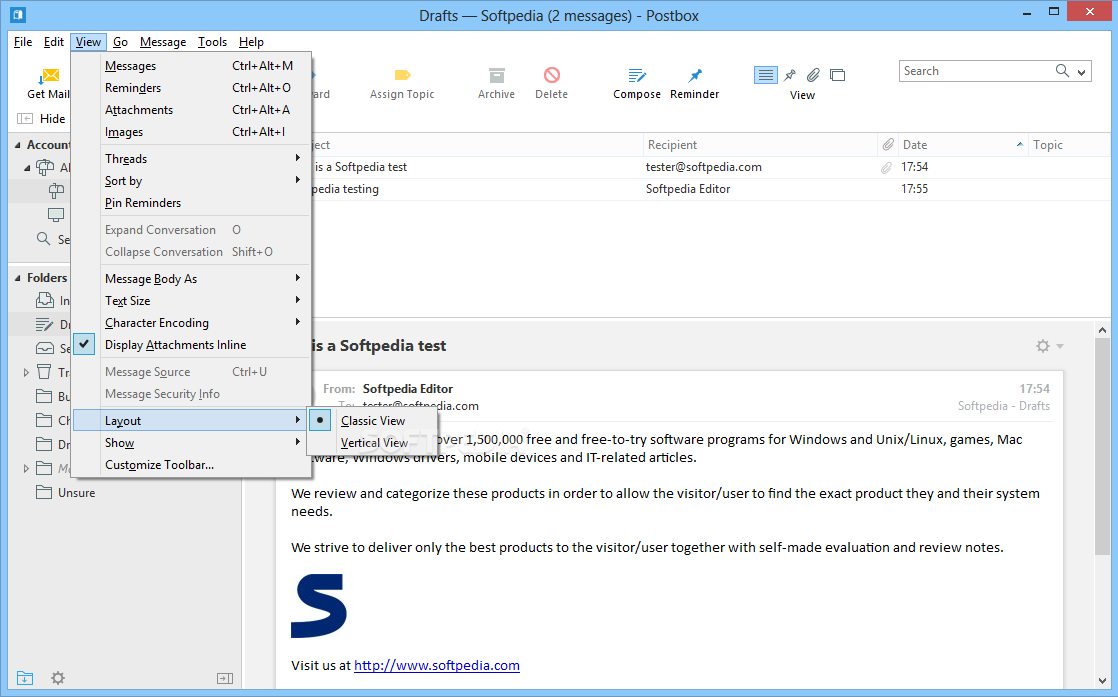Open the Message Body As submenu
Image resolution: width=1118 pixels, height=697 pixels.
[191, 279]
